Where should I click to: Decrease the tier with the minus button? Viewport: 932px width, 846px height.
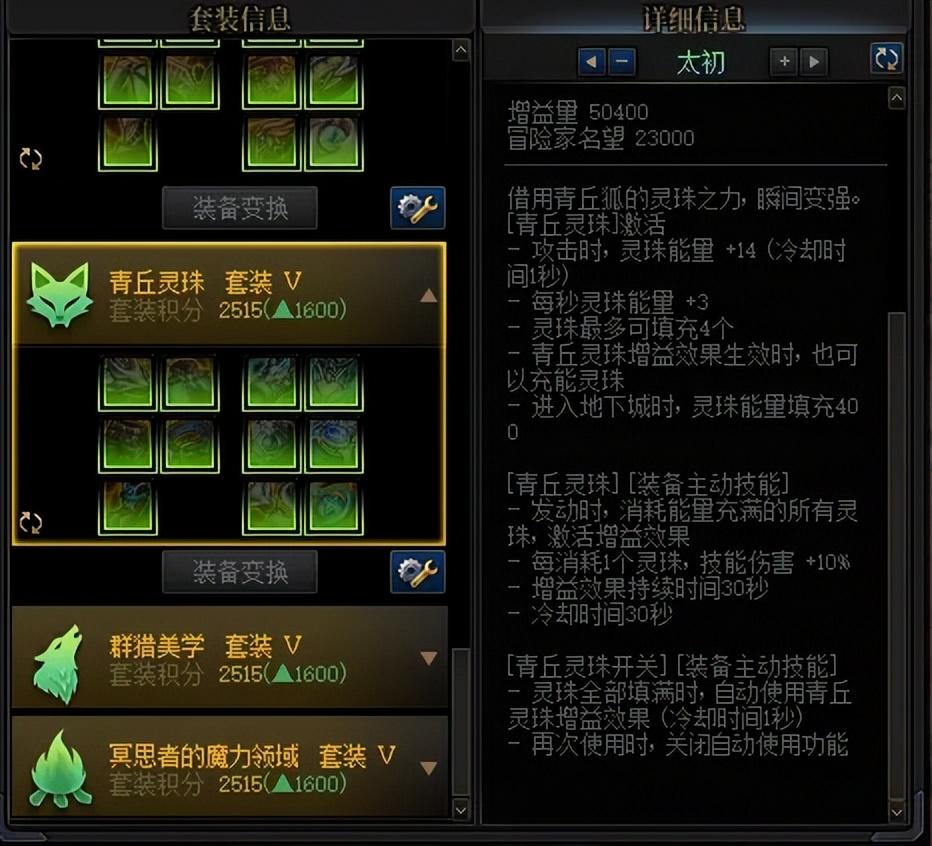pos(622,61)
